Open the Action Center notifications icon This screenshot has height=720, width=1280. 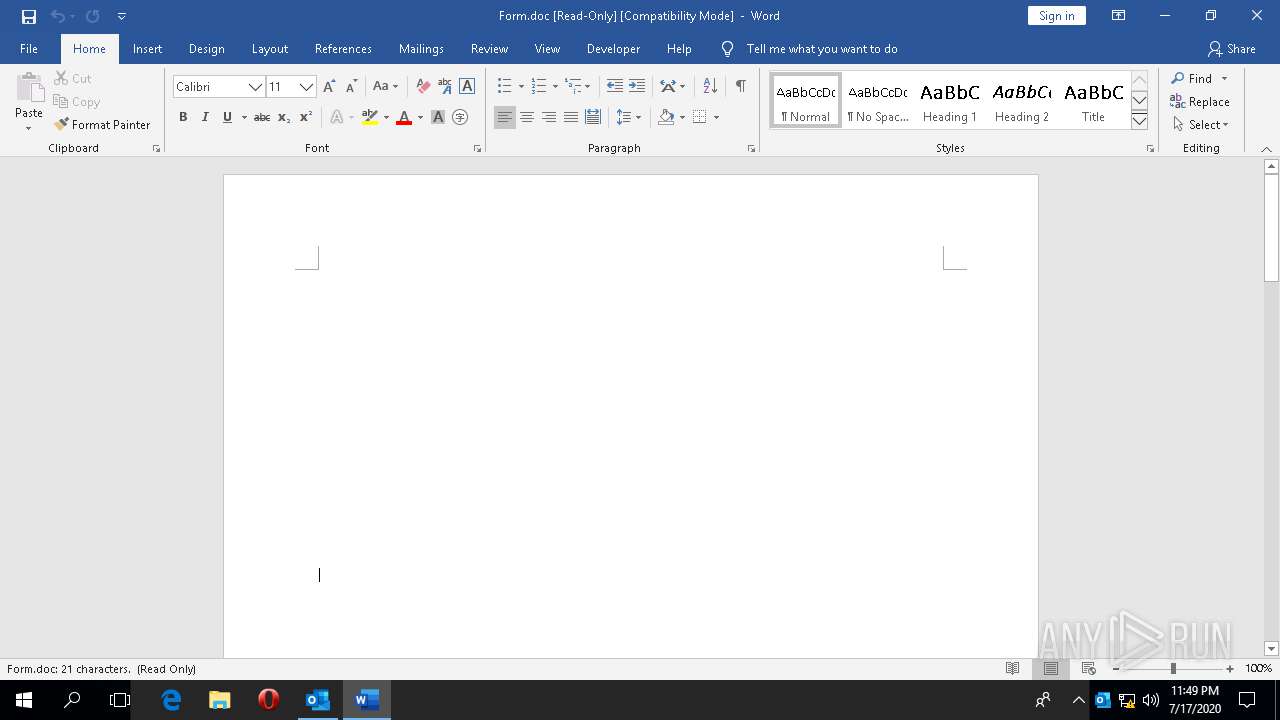pyautogui.click(x=1247, y=700)
